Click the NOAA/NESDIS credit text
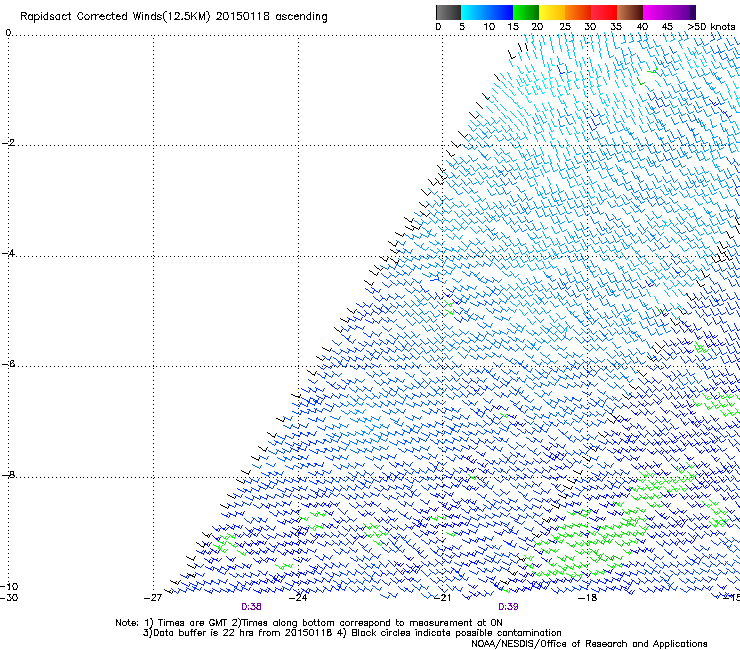Viewport: 740px width, 650px height. 589,644
